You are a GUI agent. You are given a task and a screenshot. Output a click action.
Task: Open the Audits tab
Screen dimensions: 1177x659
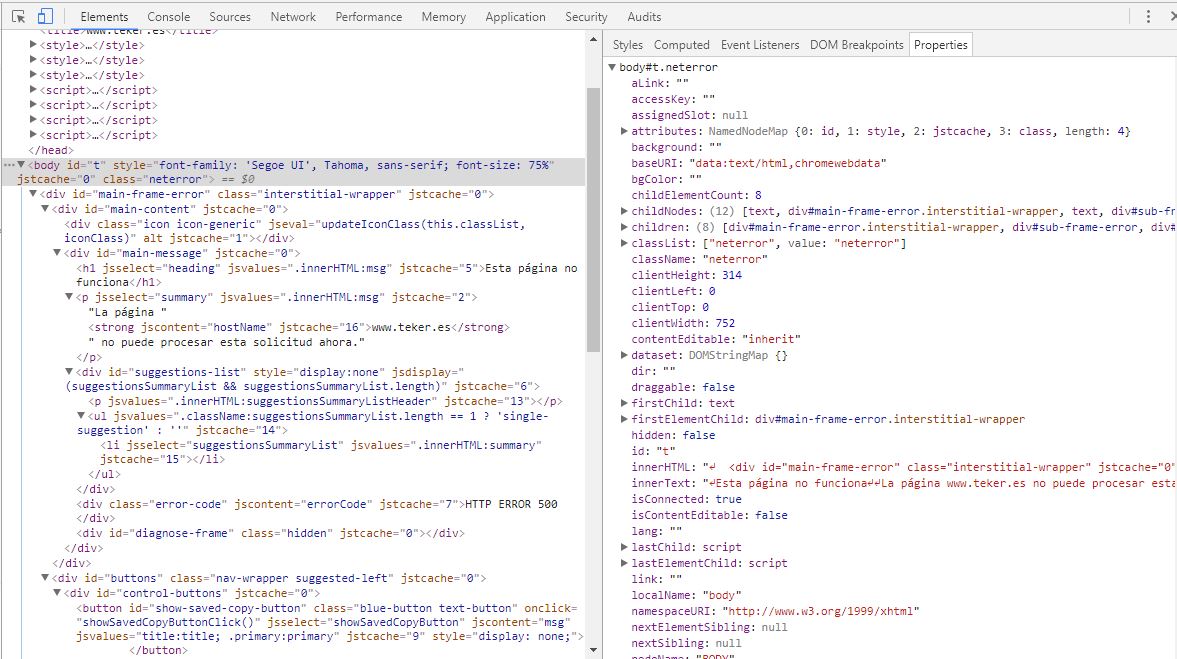point(644,17)
